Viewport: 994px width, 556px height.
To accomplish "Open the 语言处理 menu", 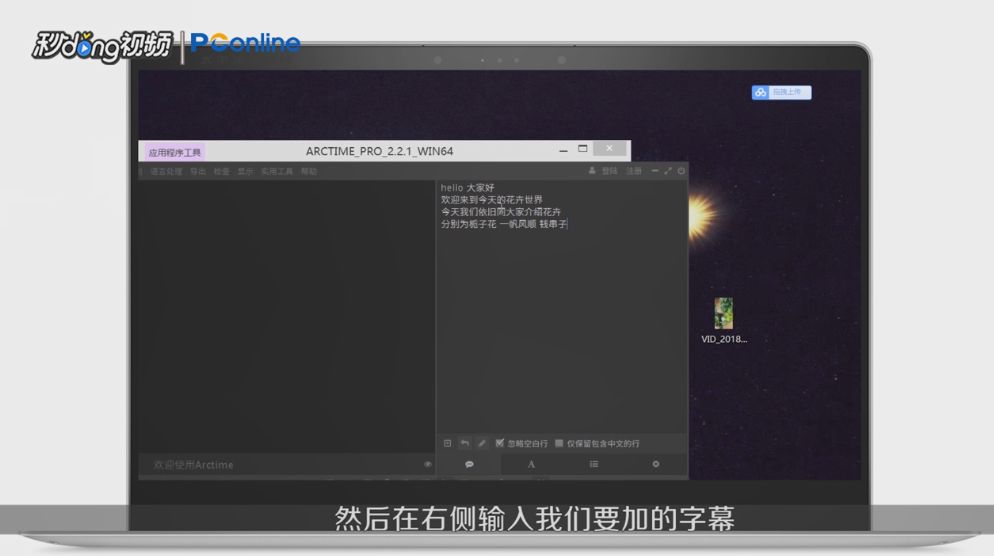I will point(166,172).
